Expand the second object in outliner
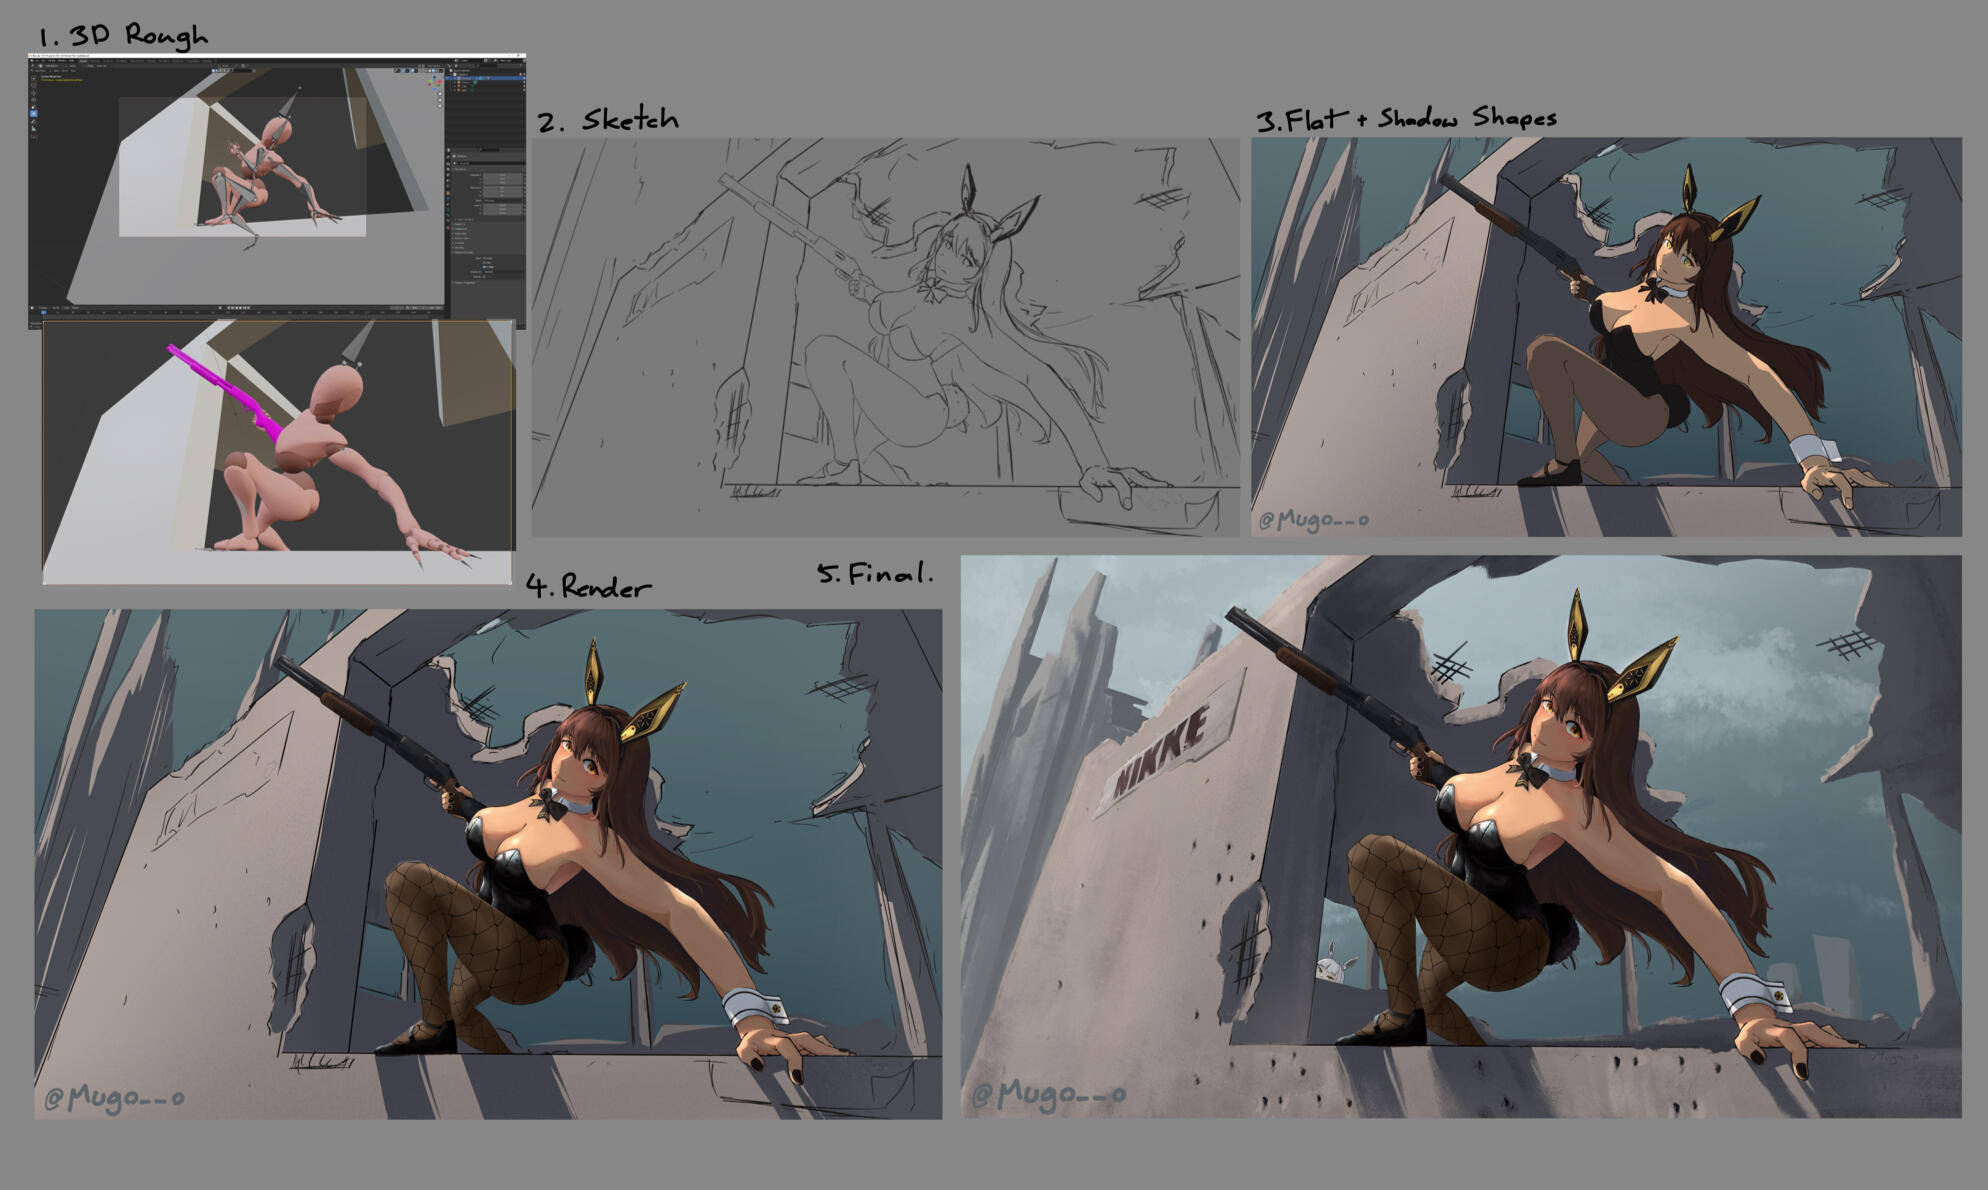Screen dimensions: 1988x1190 [x=455, y=82]
